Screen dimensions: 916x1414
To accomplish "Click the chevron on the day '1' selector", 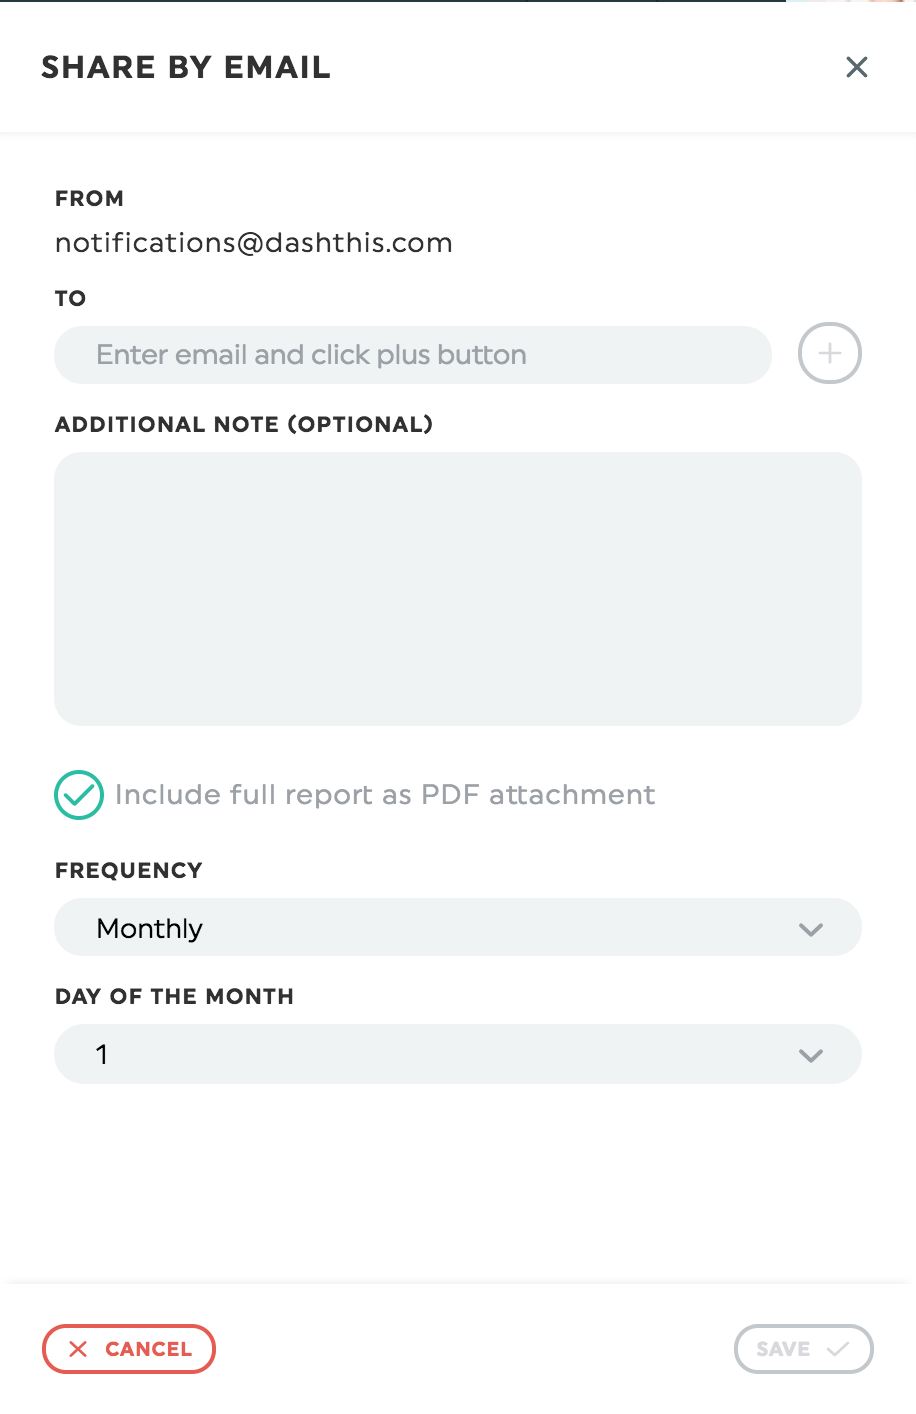I will (x=811, y=1055).
